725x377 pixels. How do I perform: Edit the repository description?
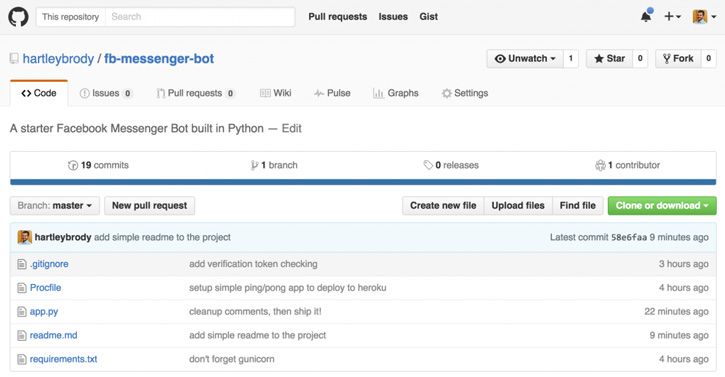click(292, 128)
